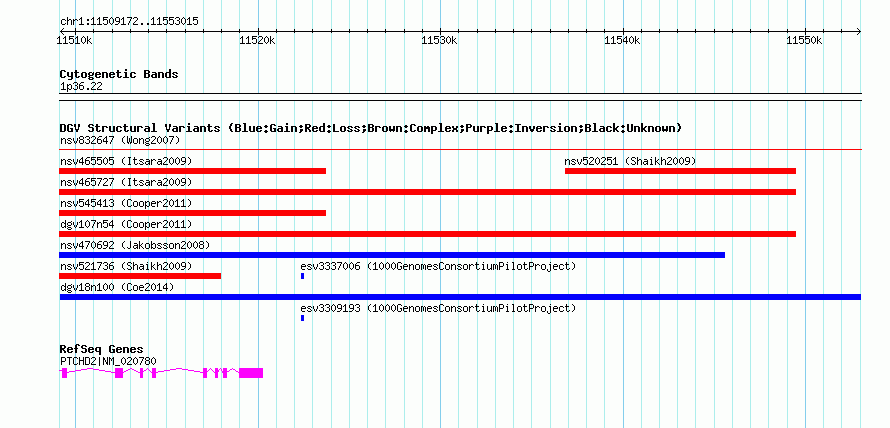The width and height of the screenshot is (890, 428).
Task: Open the nsv521736 (Shaikh2009) label
Action: 126,266
